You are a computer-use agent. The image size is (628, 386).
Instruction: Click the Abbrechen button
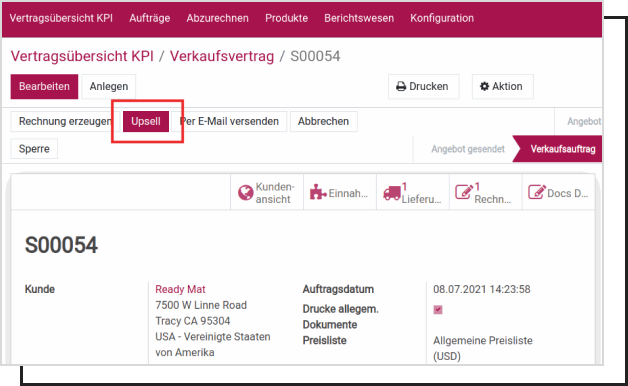pyautogui.click(x=323, y=121)
